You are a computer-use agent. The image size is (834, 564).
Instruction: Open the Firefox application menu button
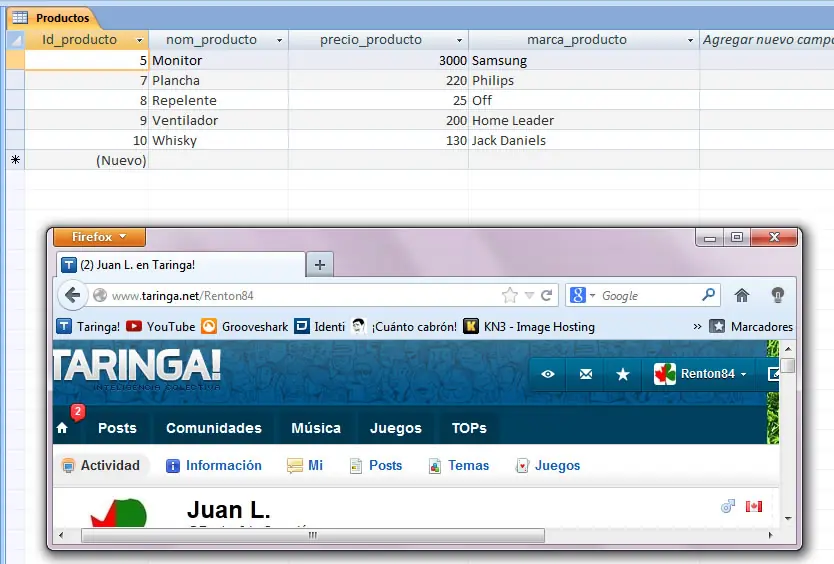pos(99,237)
